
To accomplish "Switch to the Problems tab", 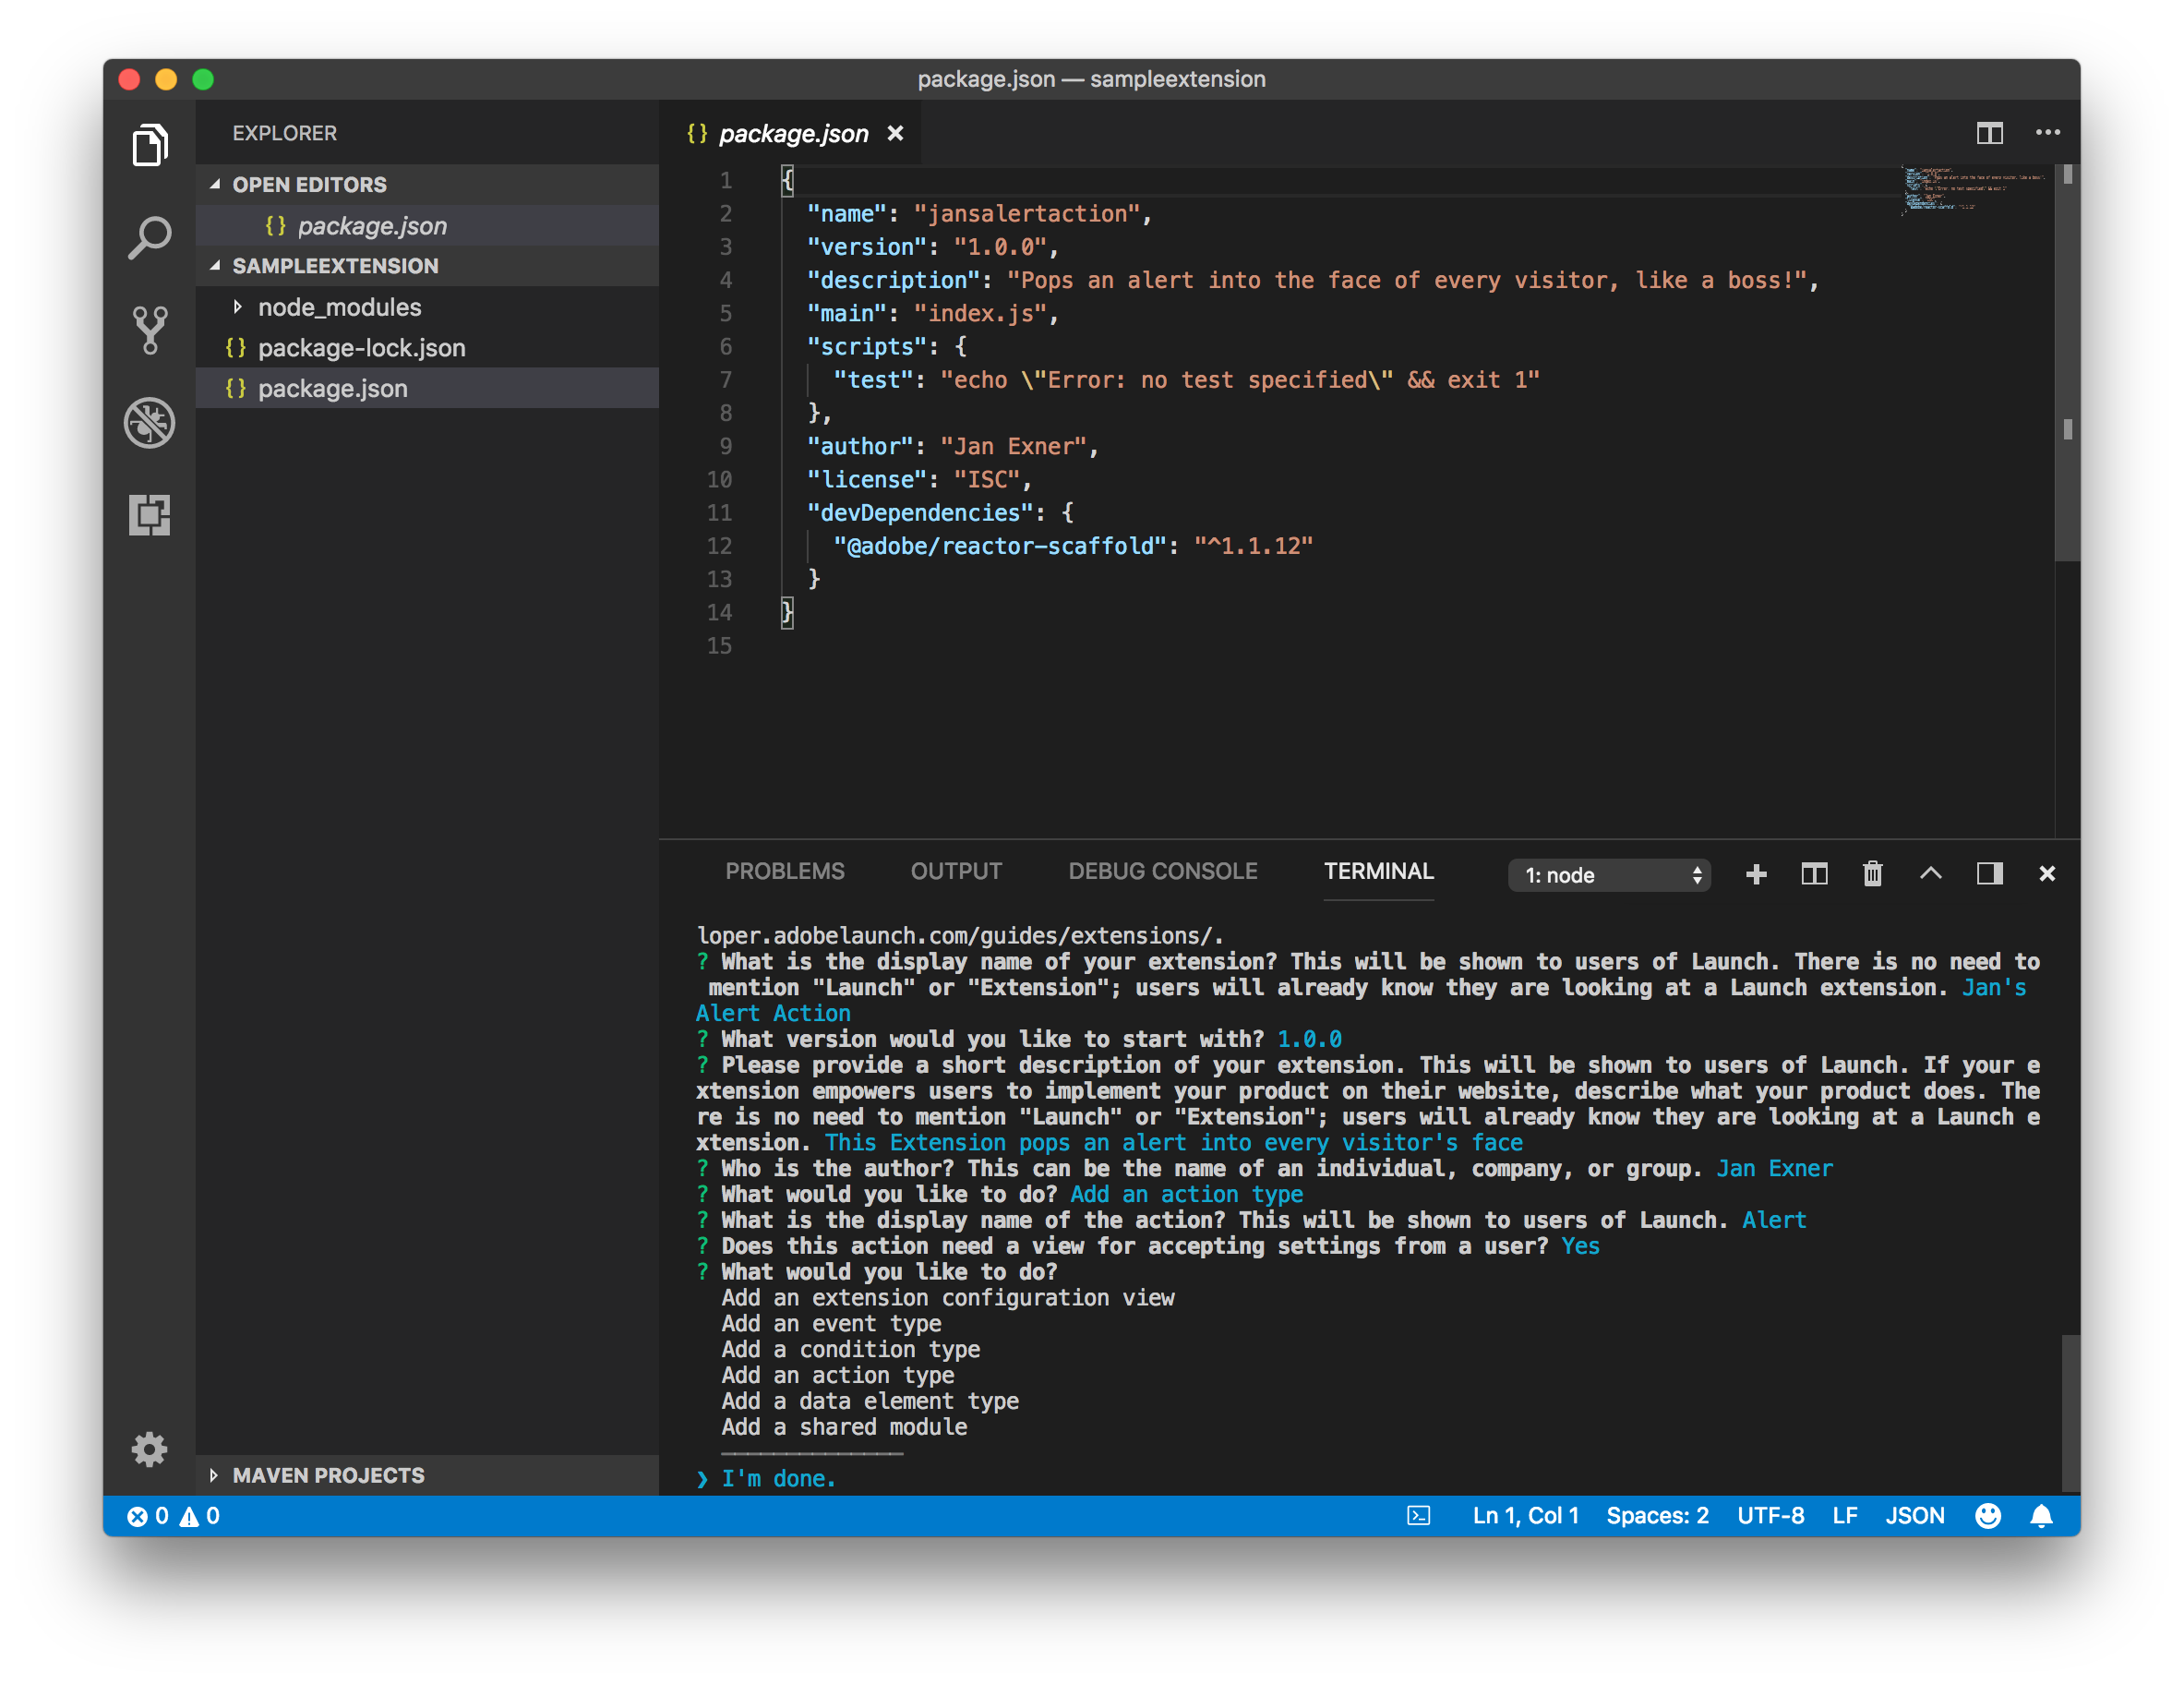I will (x=784, y=871).
